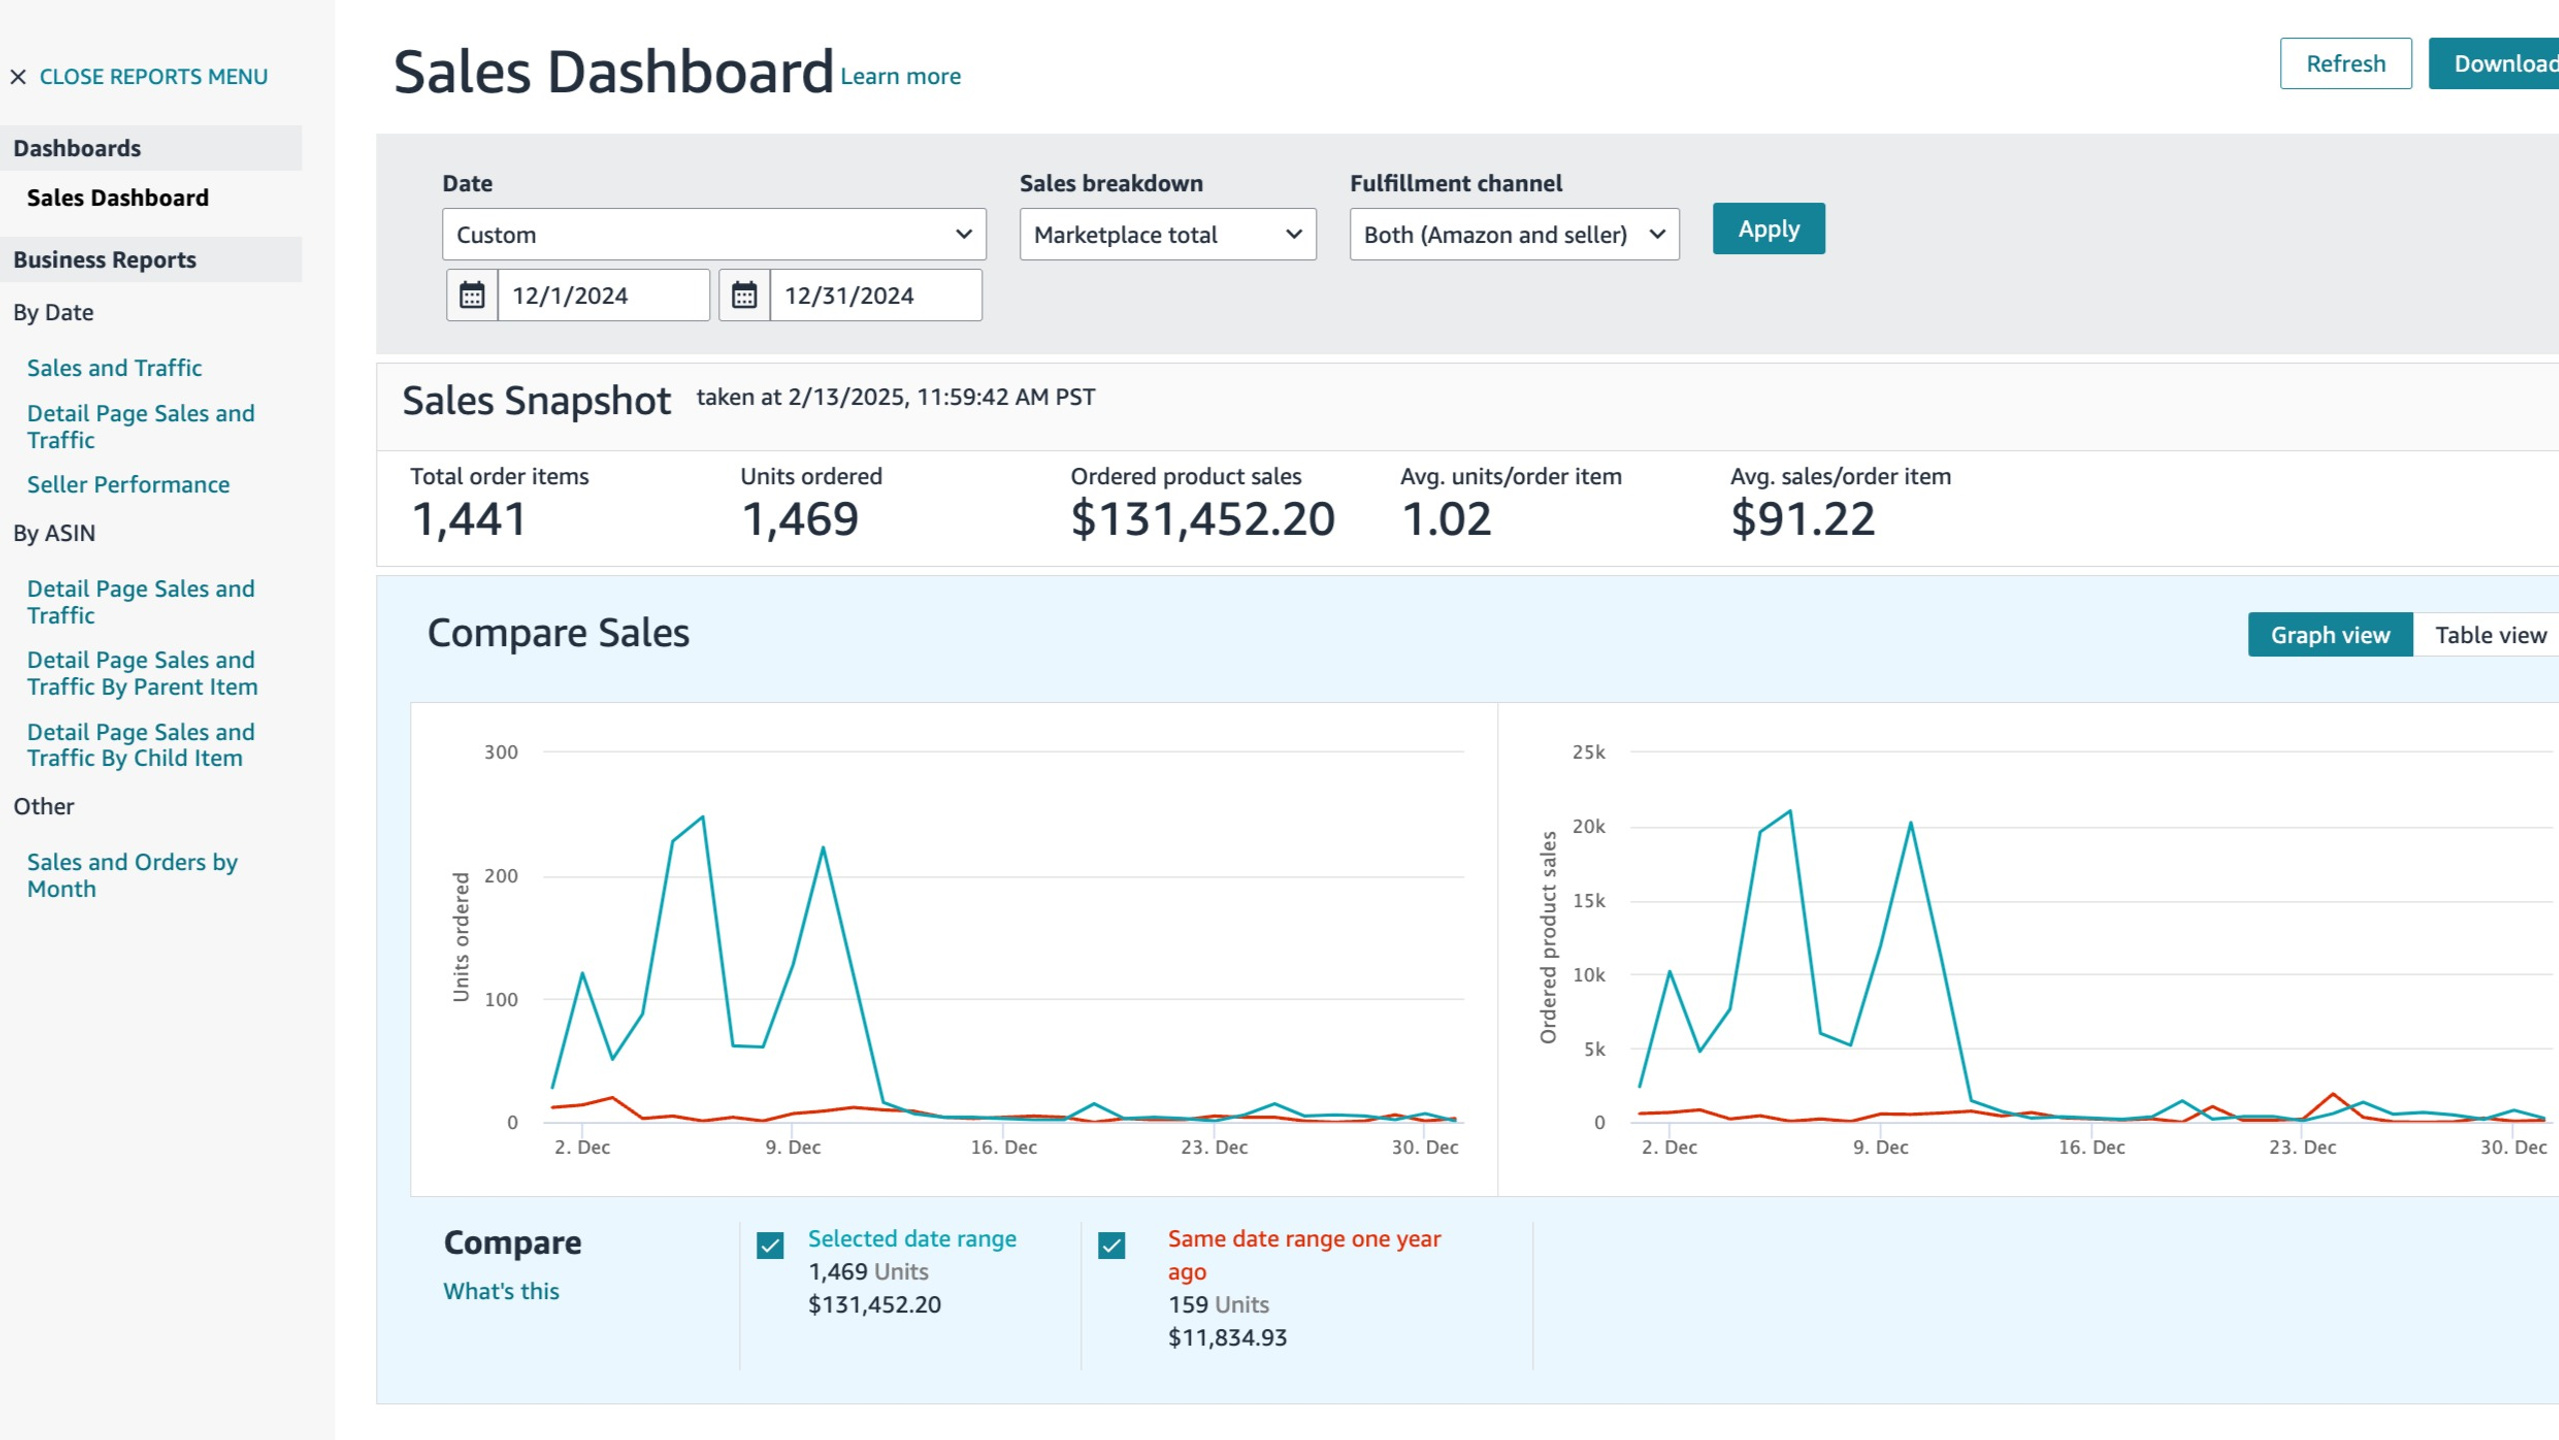
Task: Click the start date field 12/1/2024
Action: coord(604,295)
